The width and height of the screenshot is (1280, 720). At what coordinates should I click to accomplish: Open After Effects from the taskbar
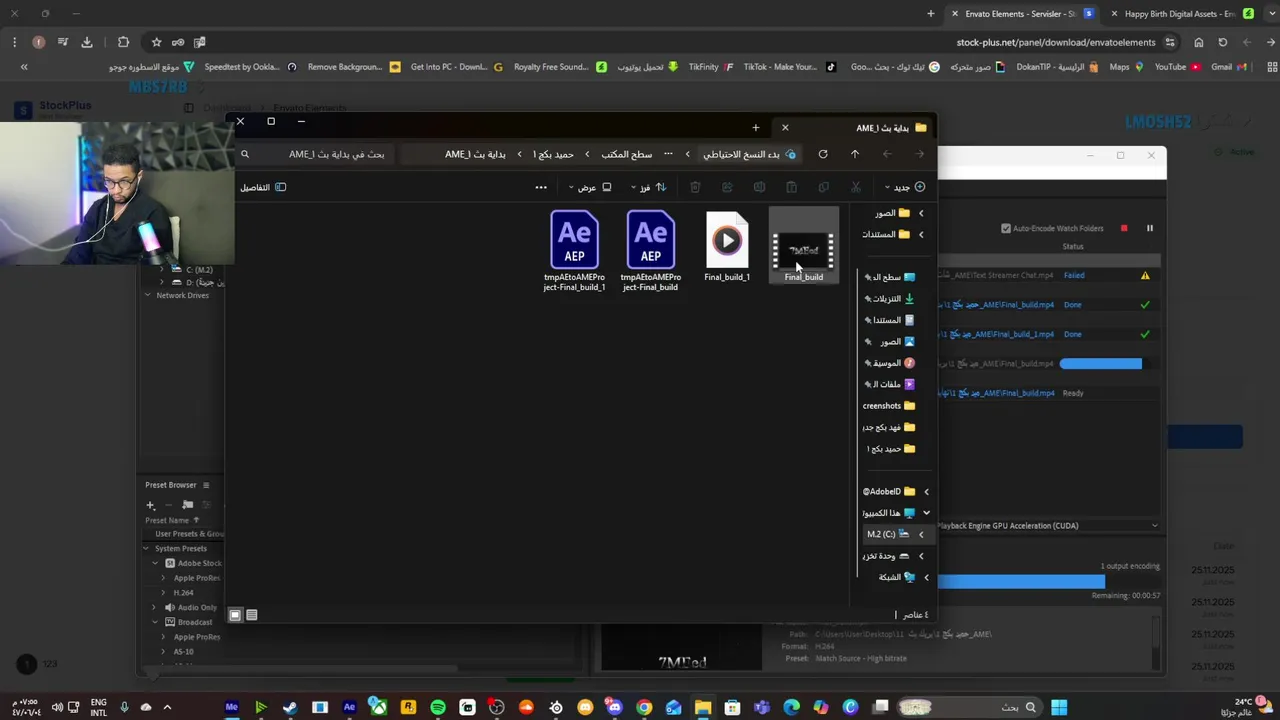pyautogui.click(x=349, y=707)
